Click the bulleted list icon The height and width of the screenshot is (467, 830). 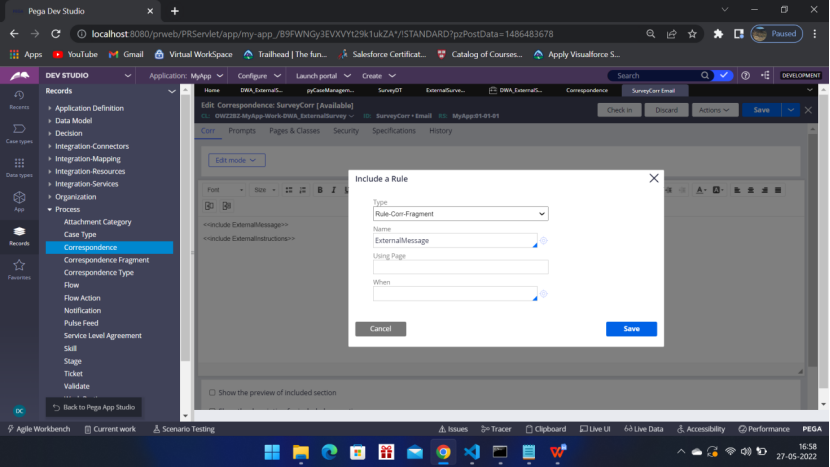click(x=289, y=190)
